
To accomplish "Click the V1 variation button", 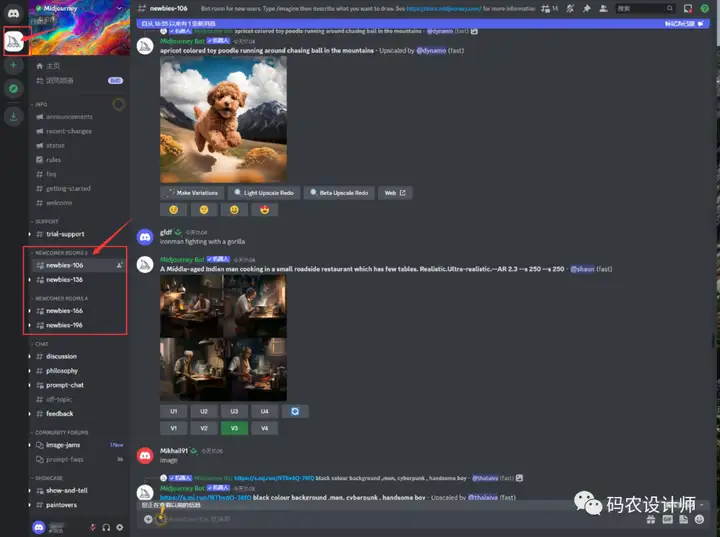I will coord(174,428).
